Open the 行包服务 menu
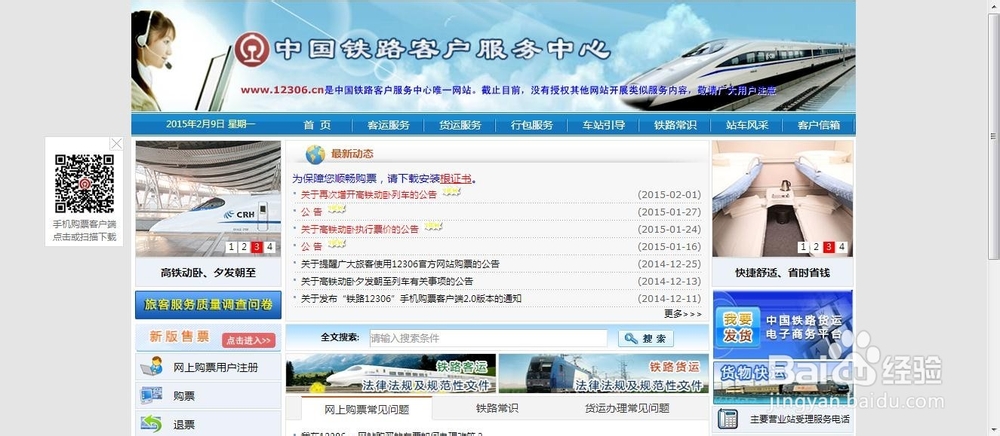 tap(531, 125)
